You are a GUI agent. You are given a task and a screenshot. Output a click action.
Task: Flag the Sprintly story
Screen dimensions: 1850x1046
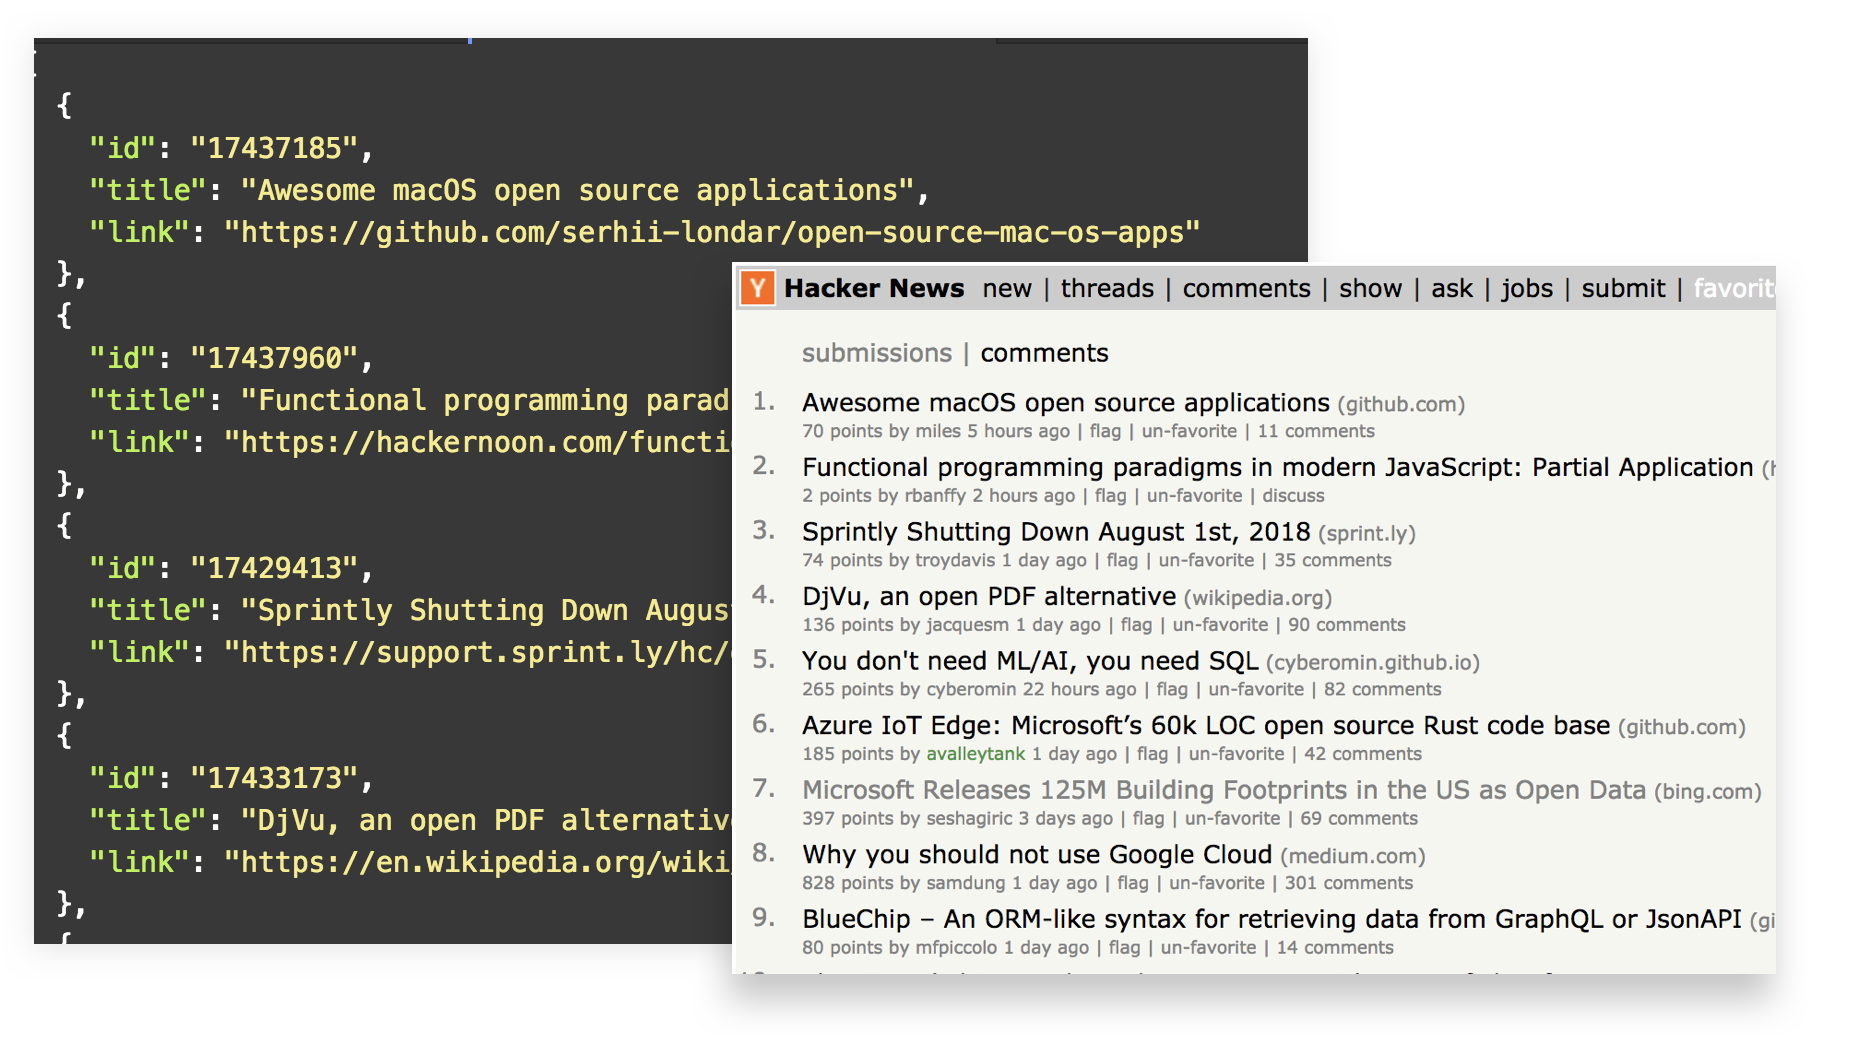coord(1122,560)
